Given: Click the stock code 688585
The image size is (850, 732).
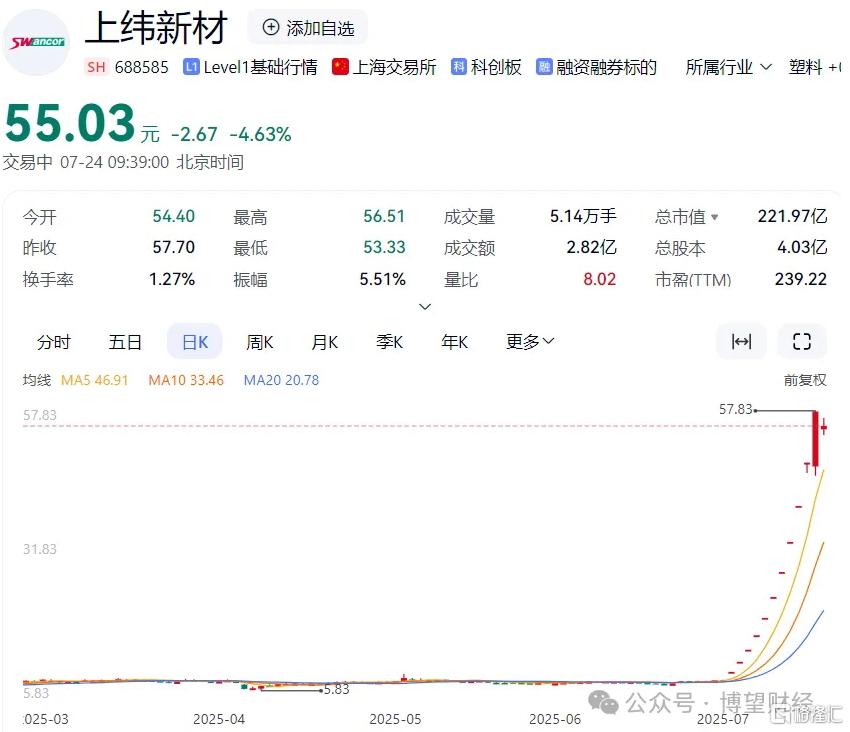Looking at the screenshot, I should (141, 67).
